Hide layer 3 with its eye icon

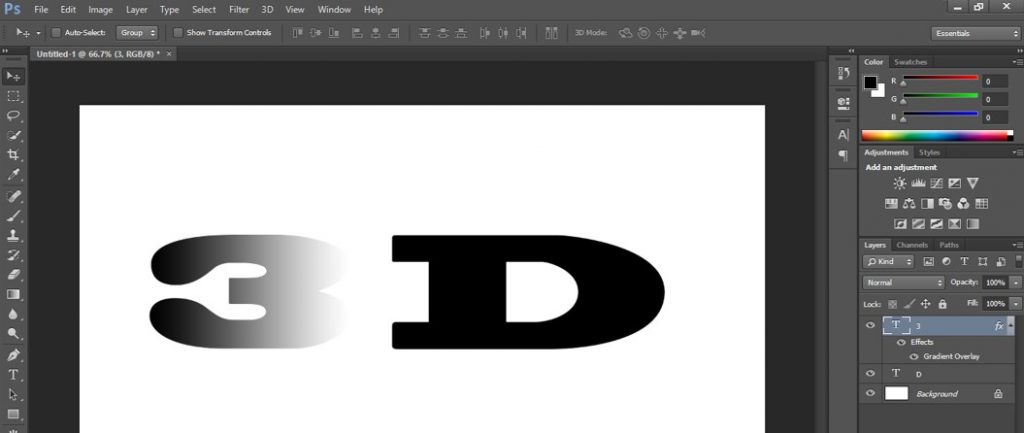point(870,325)
